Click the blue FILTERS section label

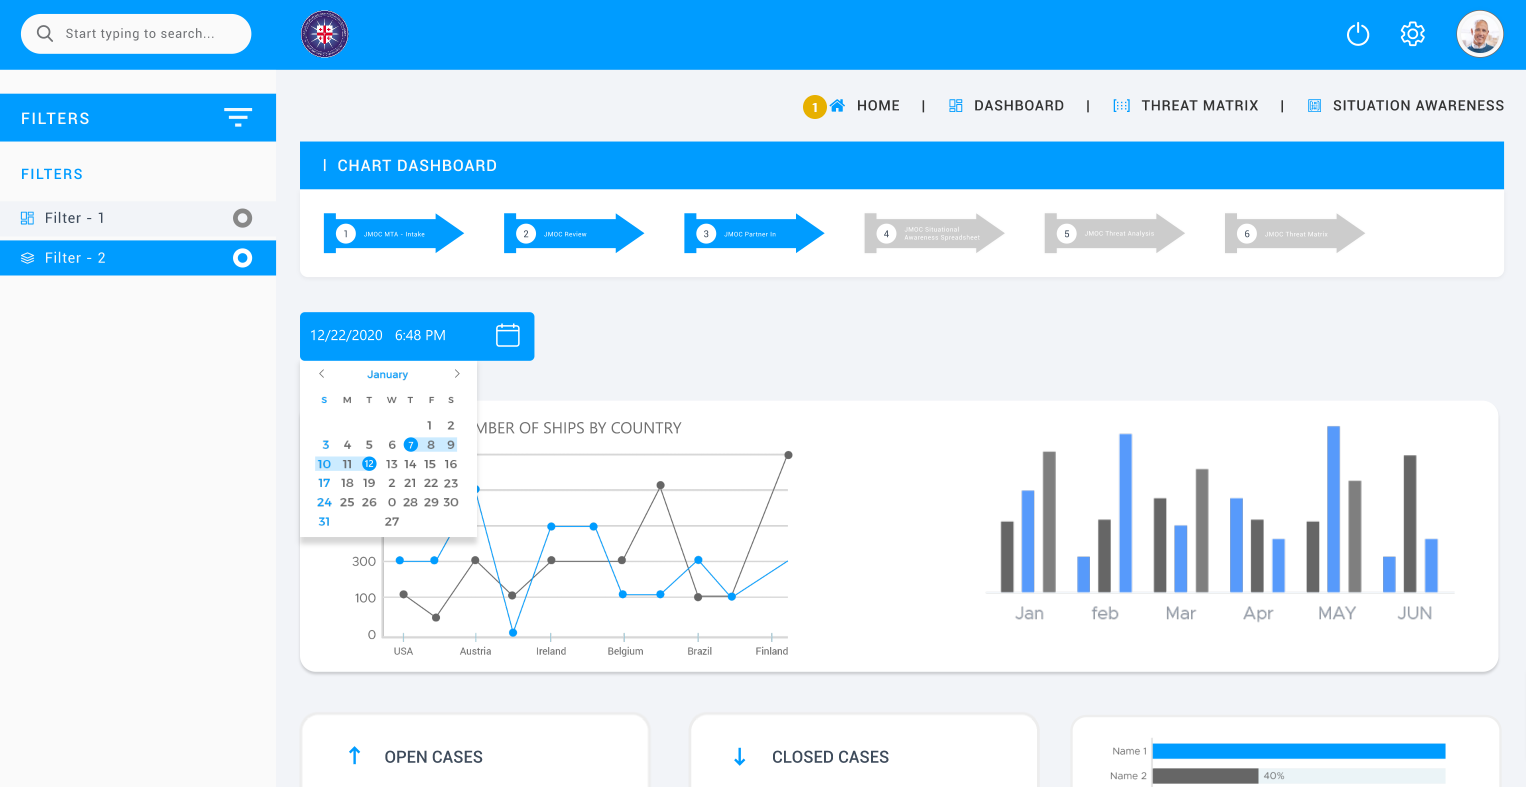52,174
